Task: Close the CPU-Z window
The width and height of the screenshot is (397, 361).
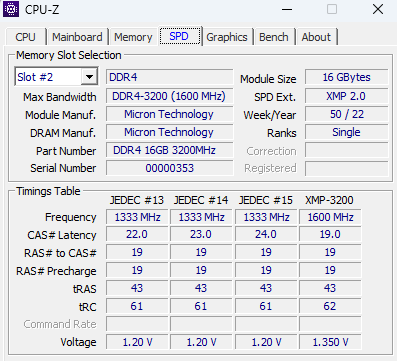Action: (378, 9)
